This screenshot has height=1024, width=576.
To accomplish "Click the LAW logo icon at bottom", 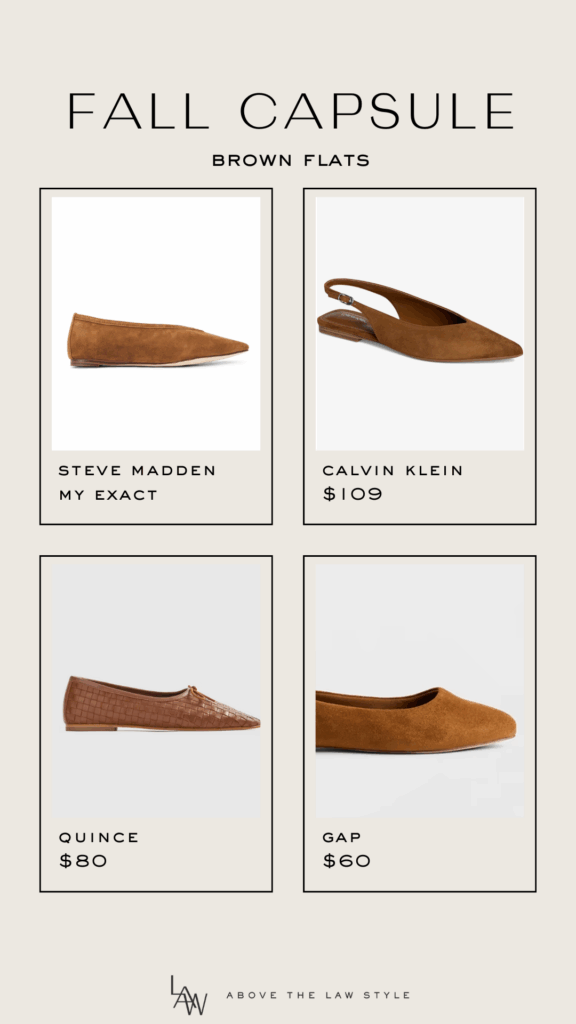I will (x=190, y=995).
